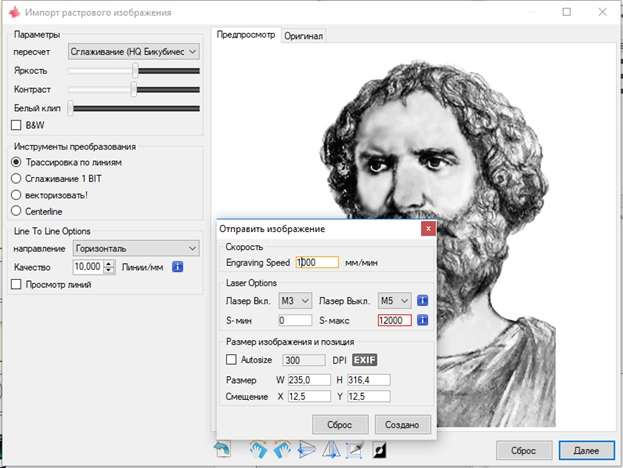The width and height of the screenshot is (623, 468).
Task: Maximize the import window
Action: 567,12
